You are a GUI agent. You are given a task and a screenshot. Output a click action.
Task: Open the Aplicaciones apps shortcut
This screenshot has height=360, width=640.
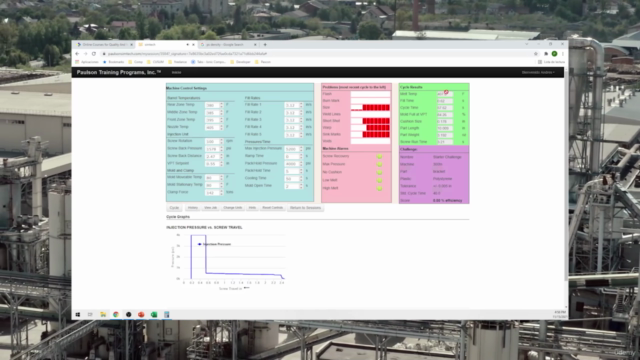tap(87, 62)
